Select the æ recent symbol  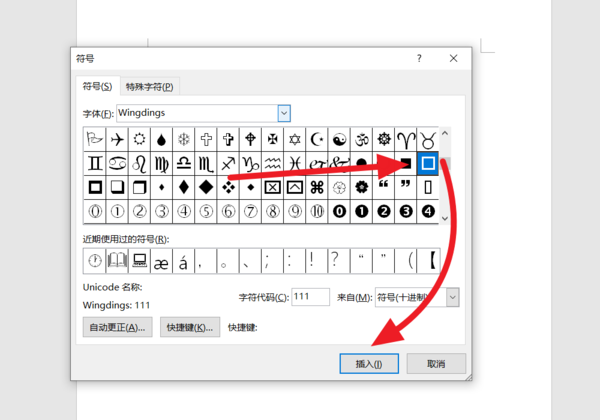pos(161,261)
